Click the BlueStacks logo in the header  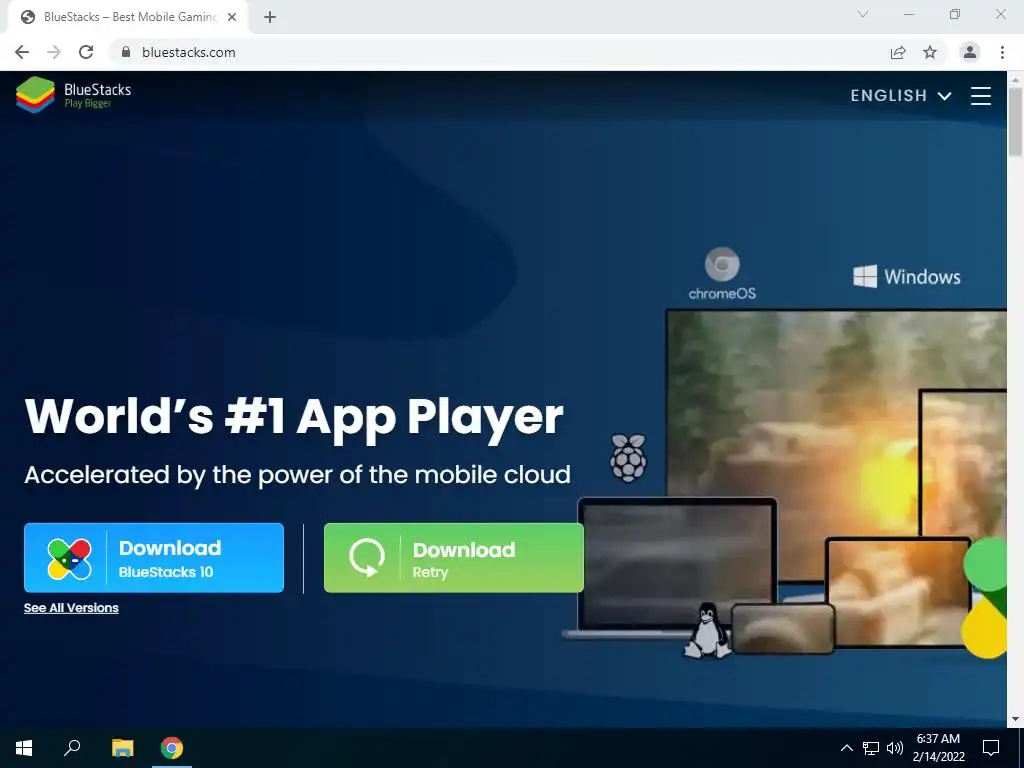click(x=73, y=95)
